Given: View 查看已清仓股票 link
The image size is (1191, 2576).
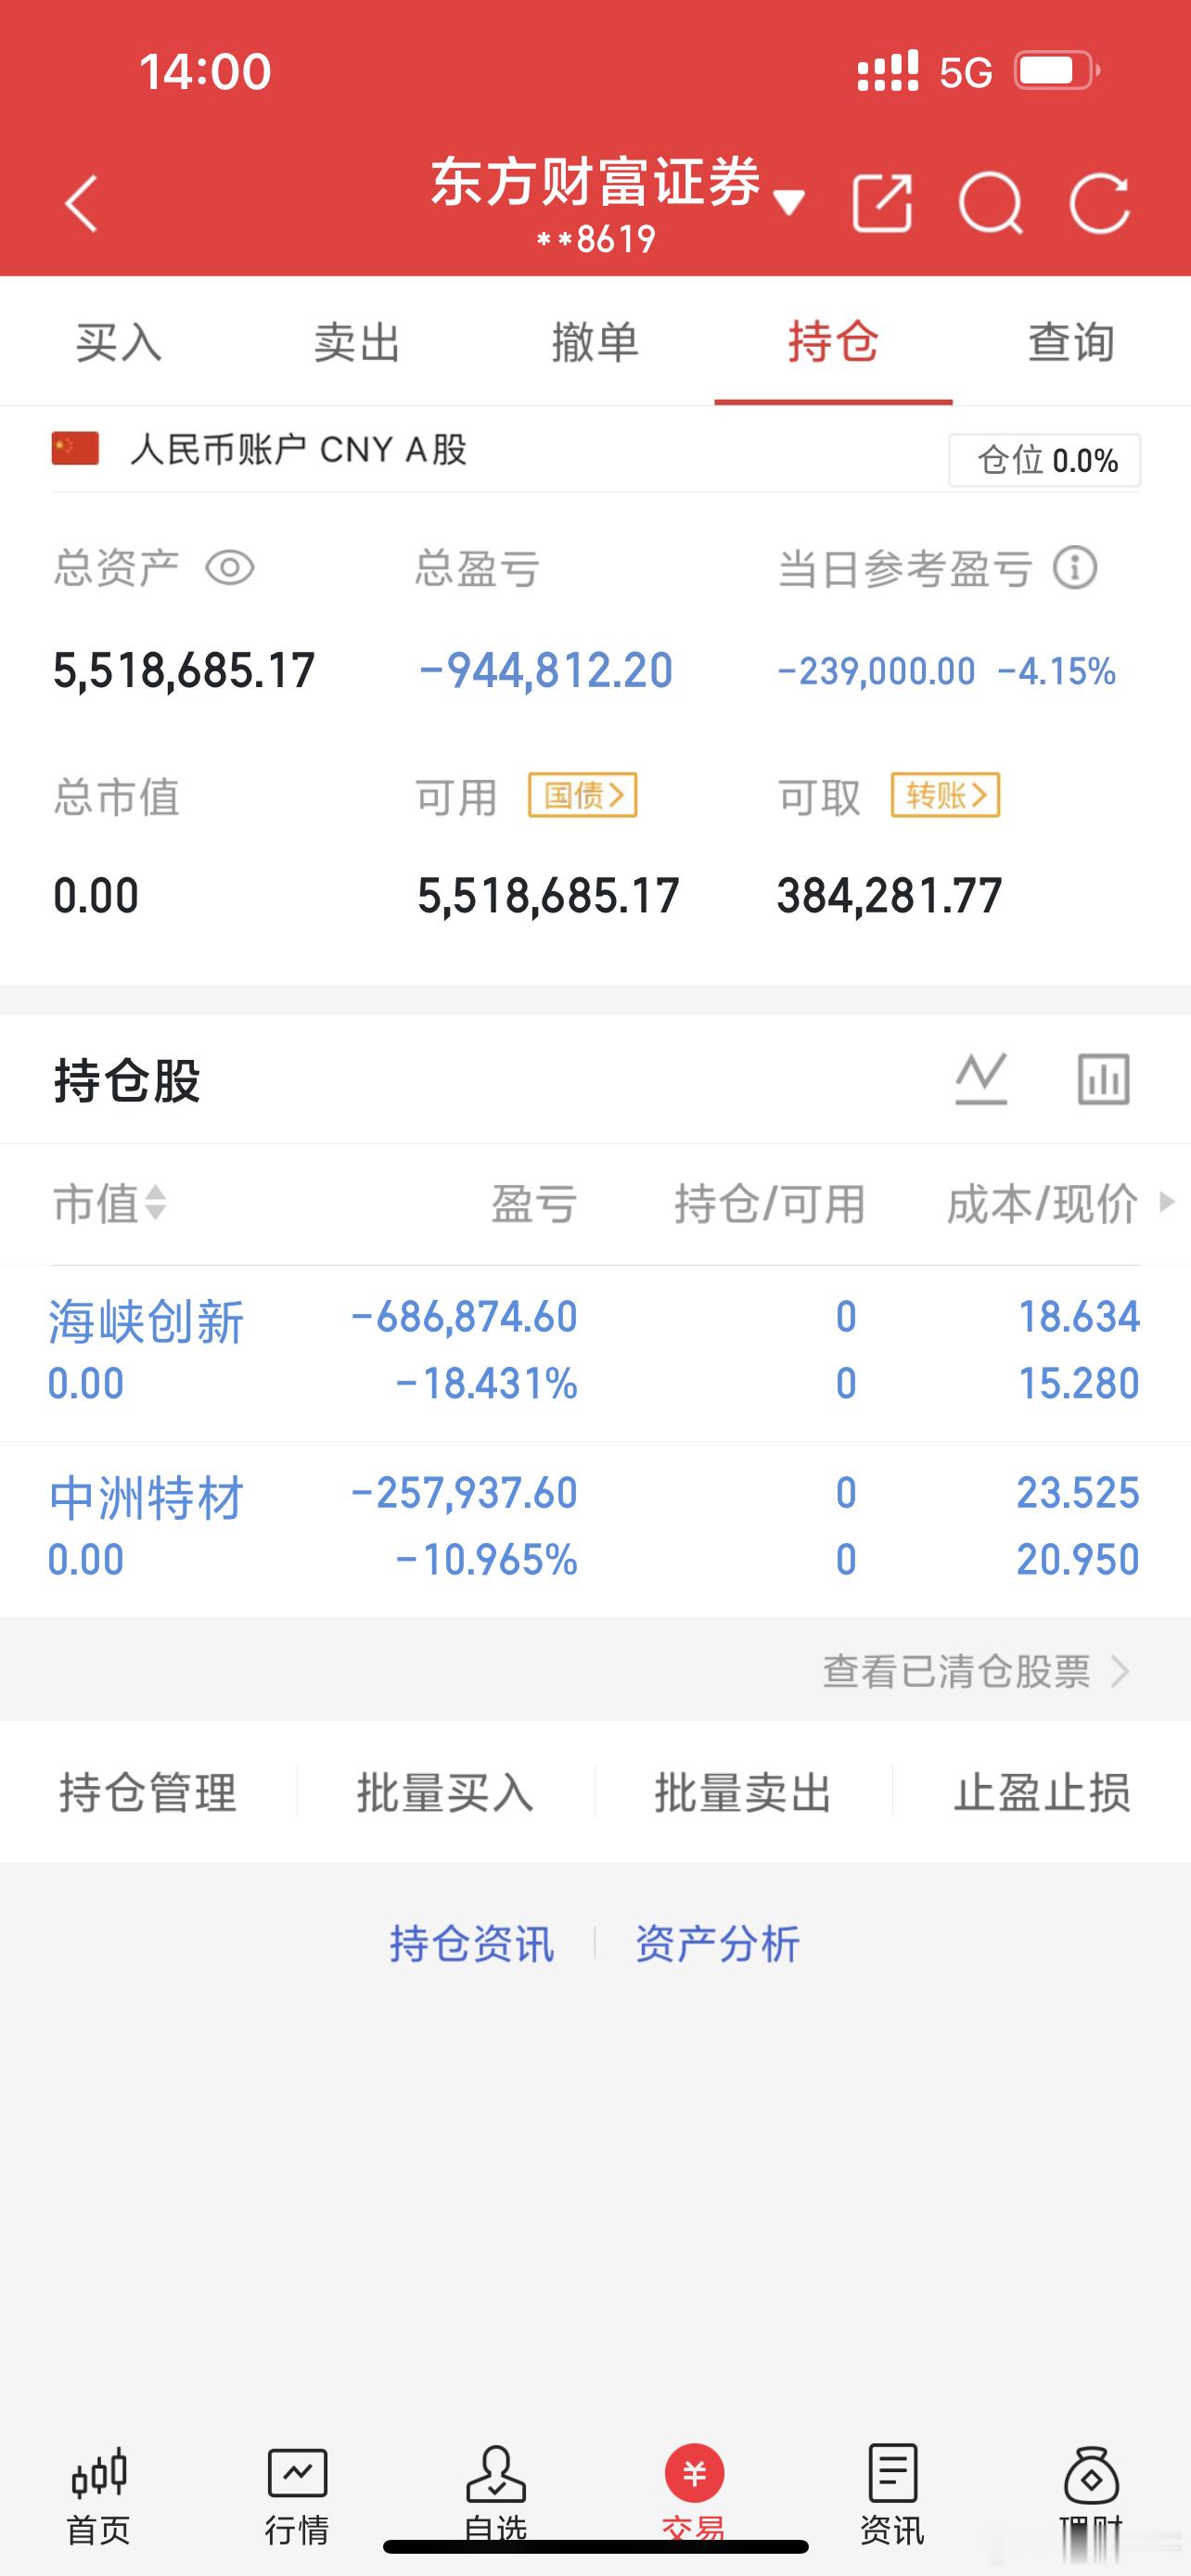Looking at the screenshot, I should point(975,1671).
